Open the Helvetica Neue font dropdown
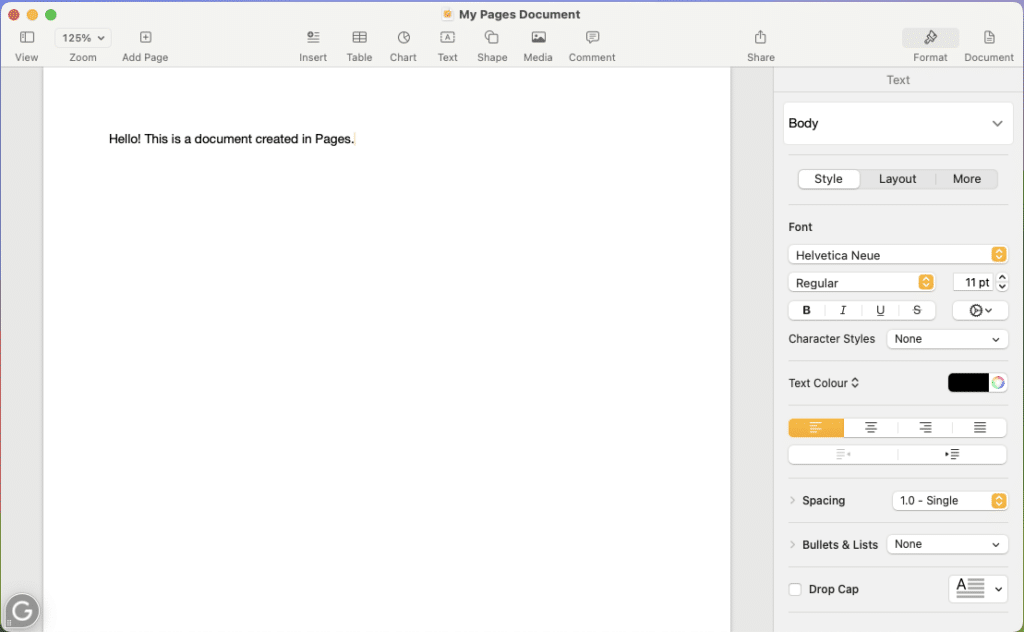 click(x=897, y=254)
